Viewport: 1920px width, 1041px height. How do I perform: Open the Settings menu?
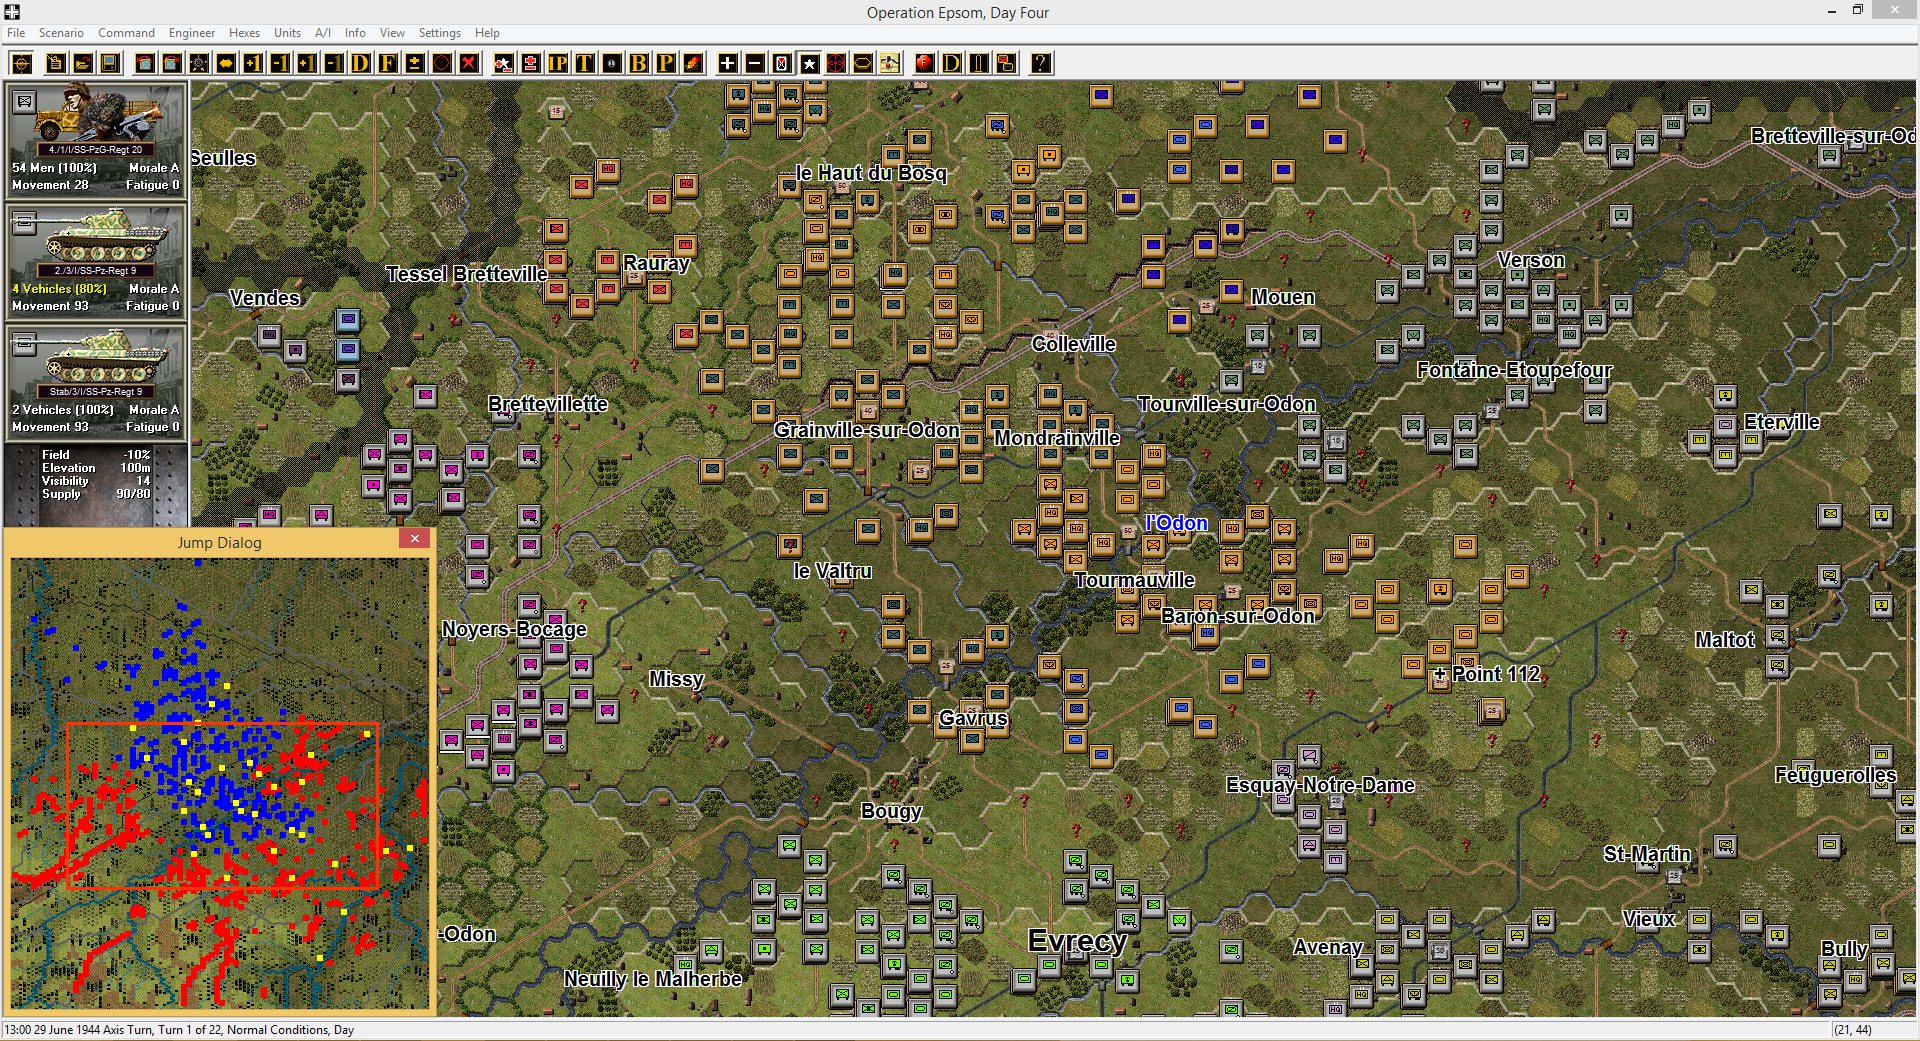[x=439, y=33]
